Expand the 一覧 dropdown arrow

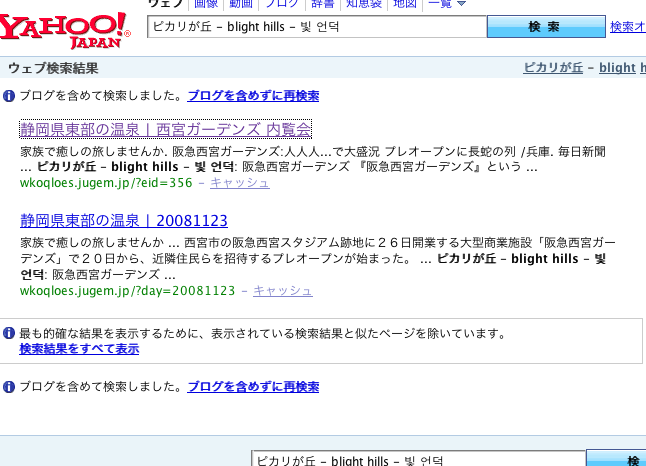(462, 4)
